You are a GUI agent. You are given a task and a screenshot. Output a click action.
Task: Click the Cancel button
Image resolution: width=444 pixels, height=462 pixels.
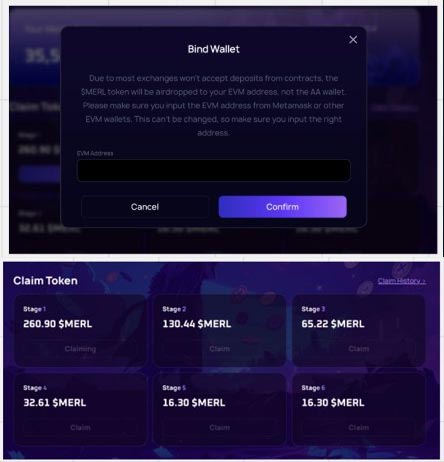pyautogui.click(x=145, y=207)
